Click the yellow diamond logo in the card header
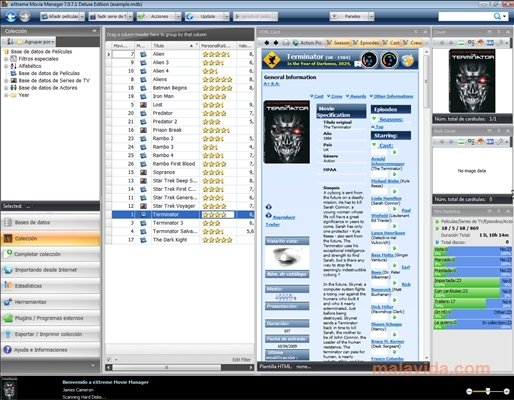The width and height of the screenshot is (514, 400). click(272, 60)
